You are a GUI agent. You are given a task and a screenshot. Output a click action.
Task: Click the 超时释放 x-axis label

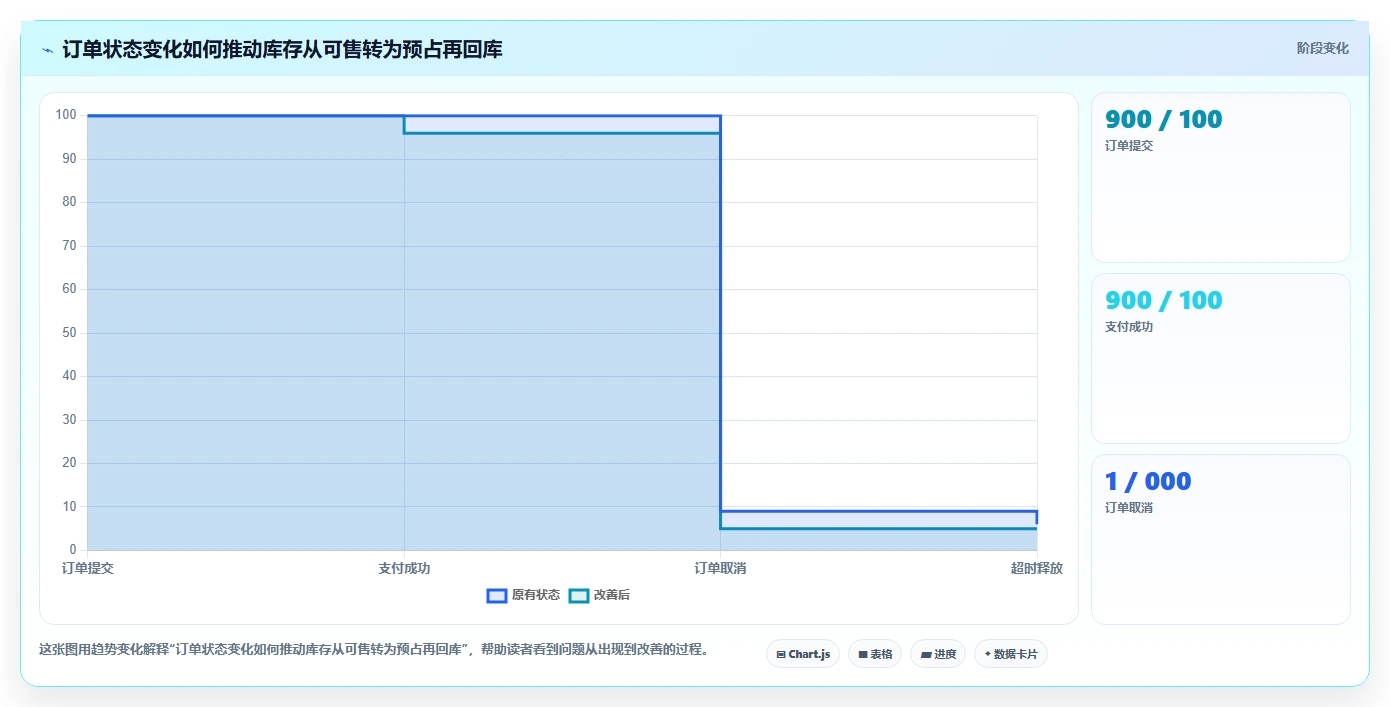click(1037, 568)
